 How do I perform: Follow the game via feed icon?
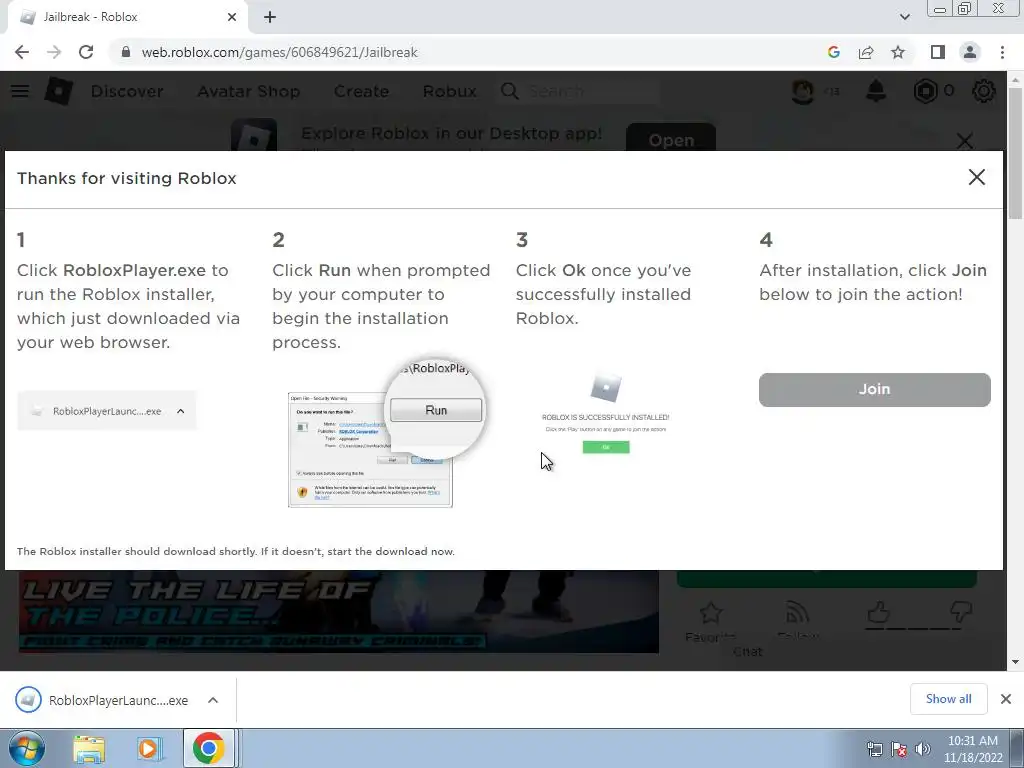[x=798, y=613]
